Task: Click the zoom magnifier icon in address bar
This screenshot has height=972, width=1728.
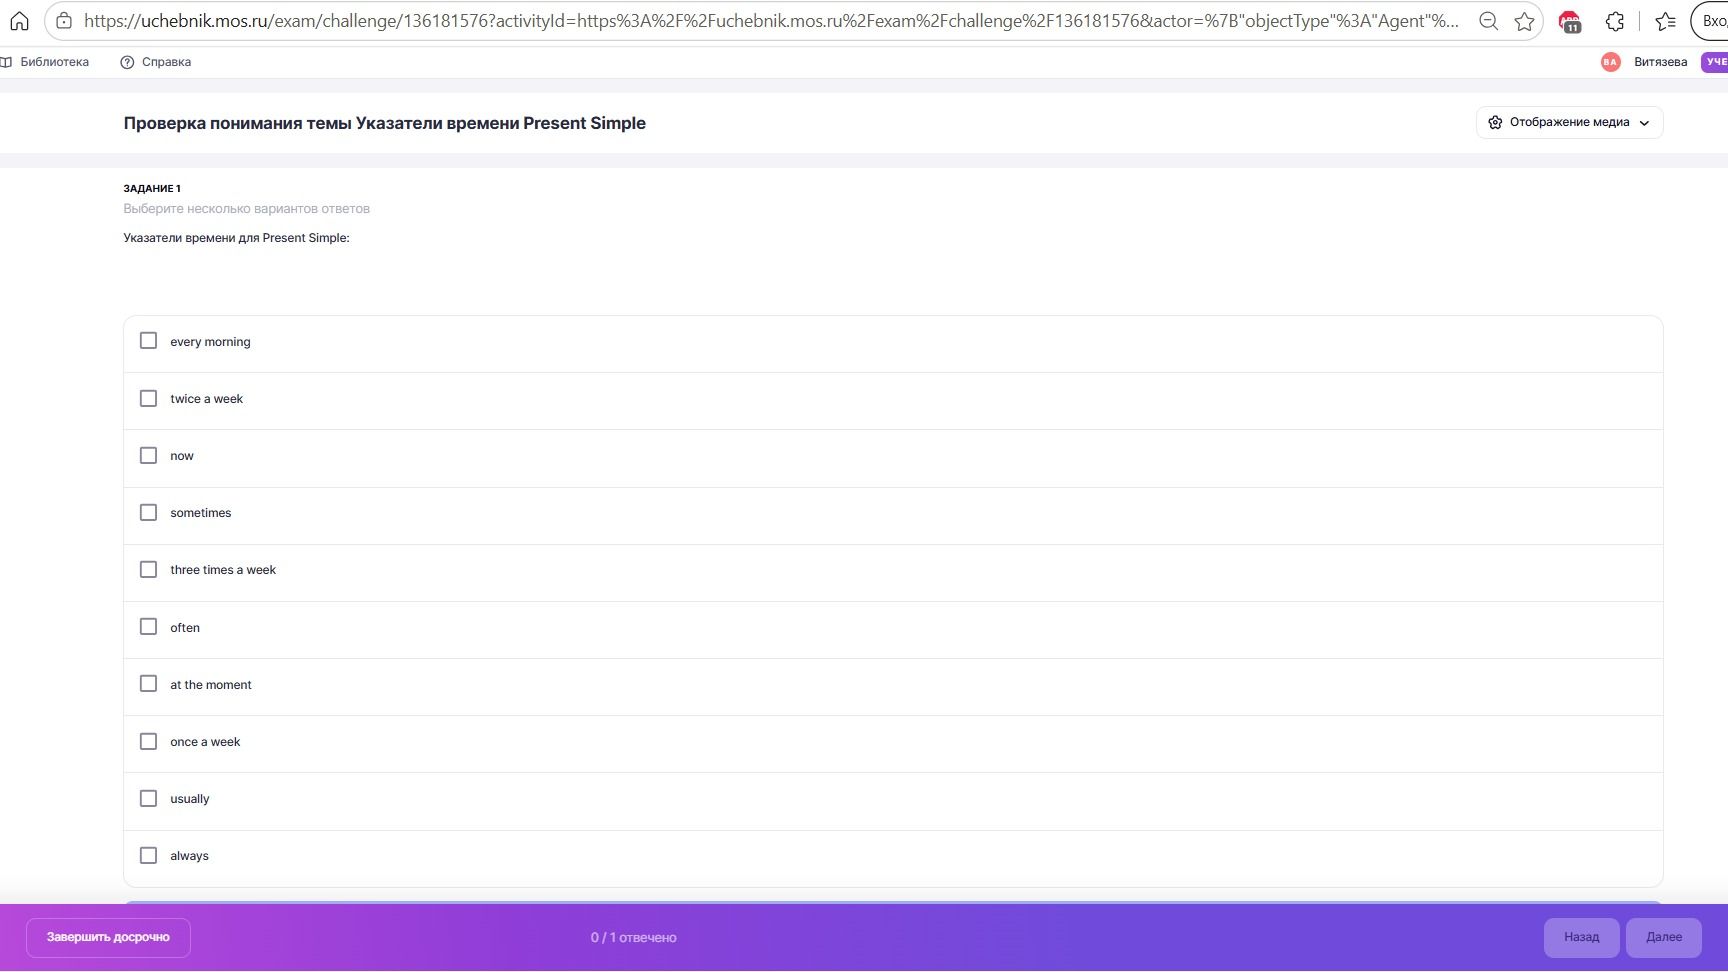Action: [x=1488, y=21]
